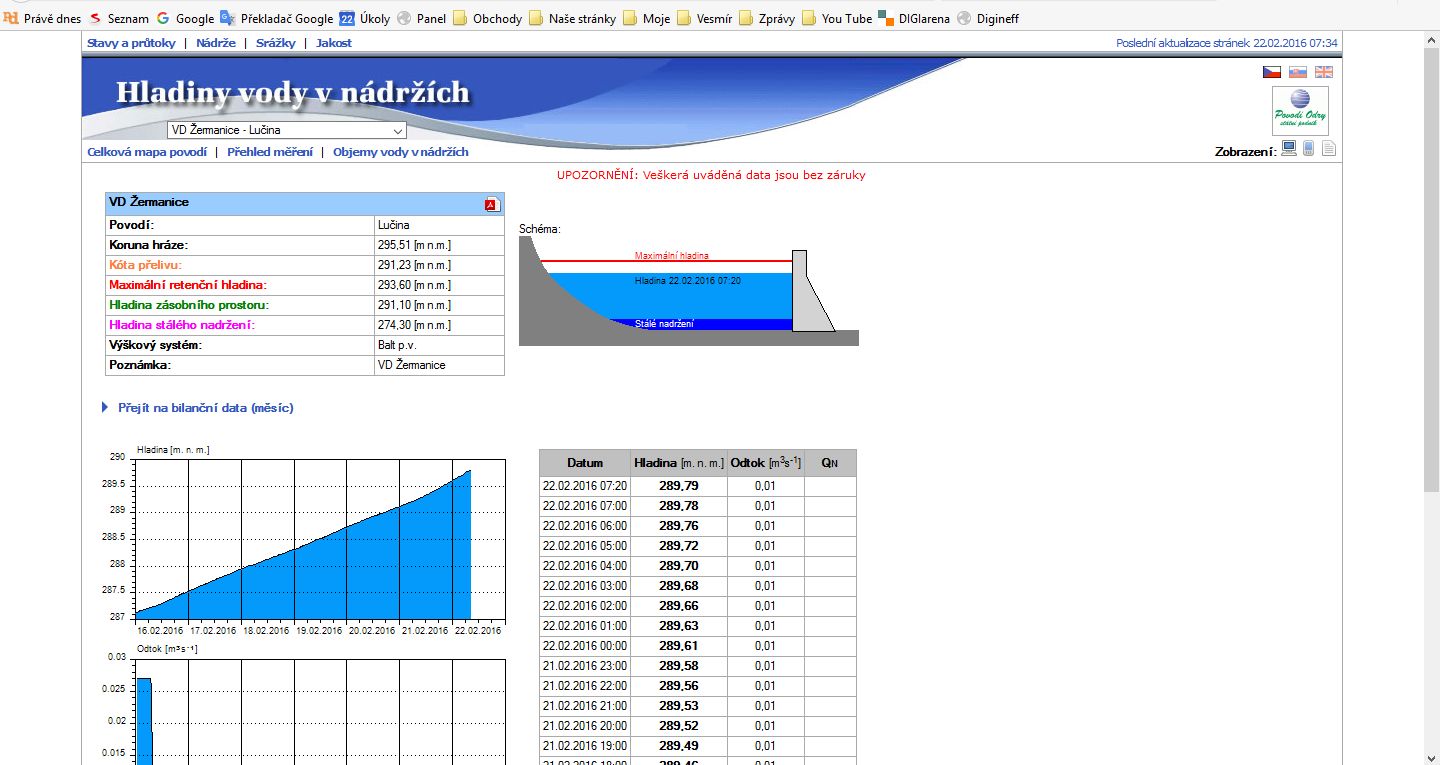Choose mobile phone display mode icon
The image size is (1440, 765).
click(x=1309, y=149)
